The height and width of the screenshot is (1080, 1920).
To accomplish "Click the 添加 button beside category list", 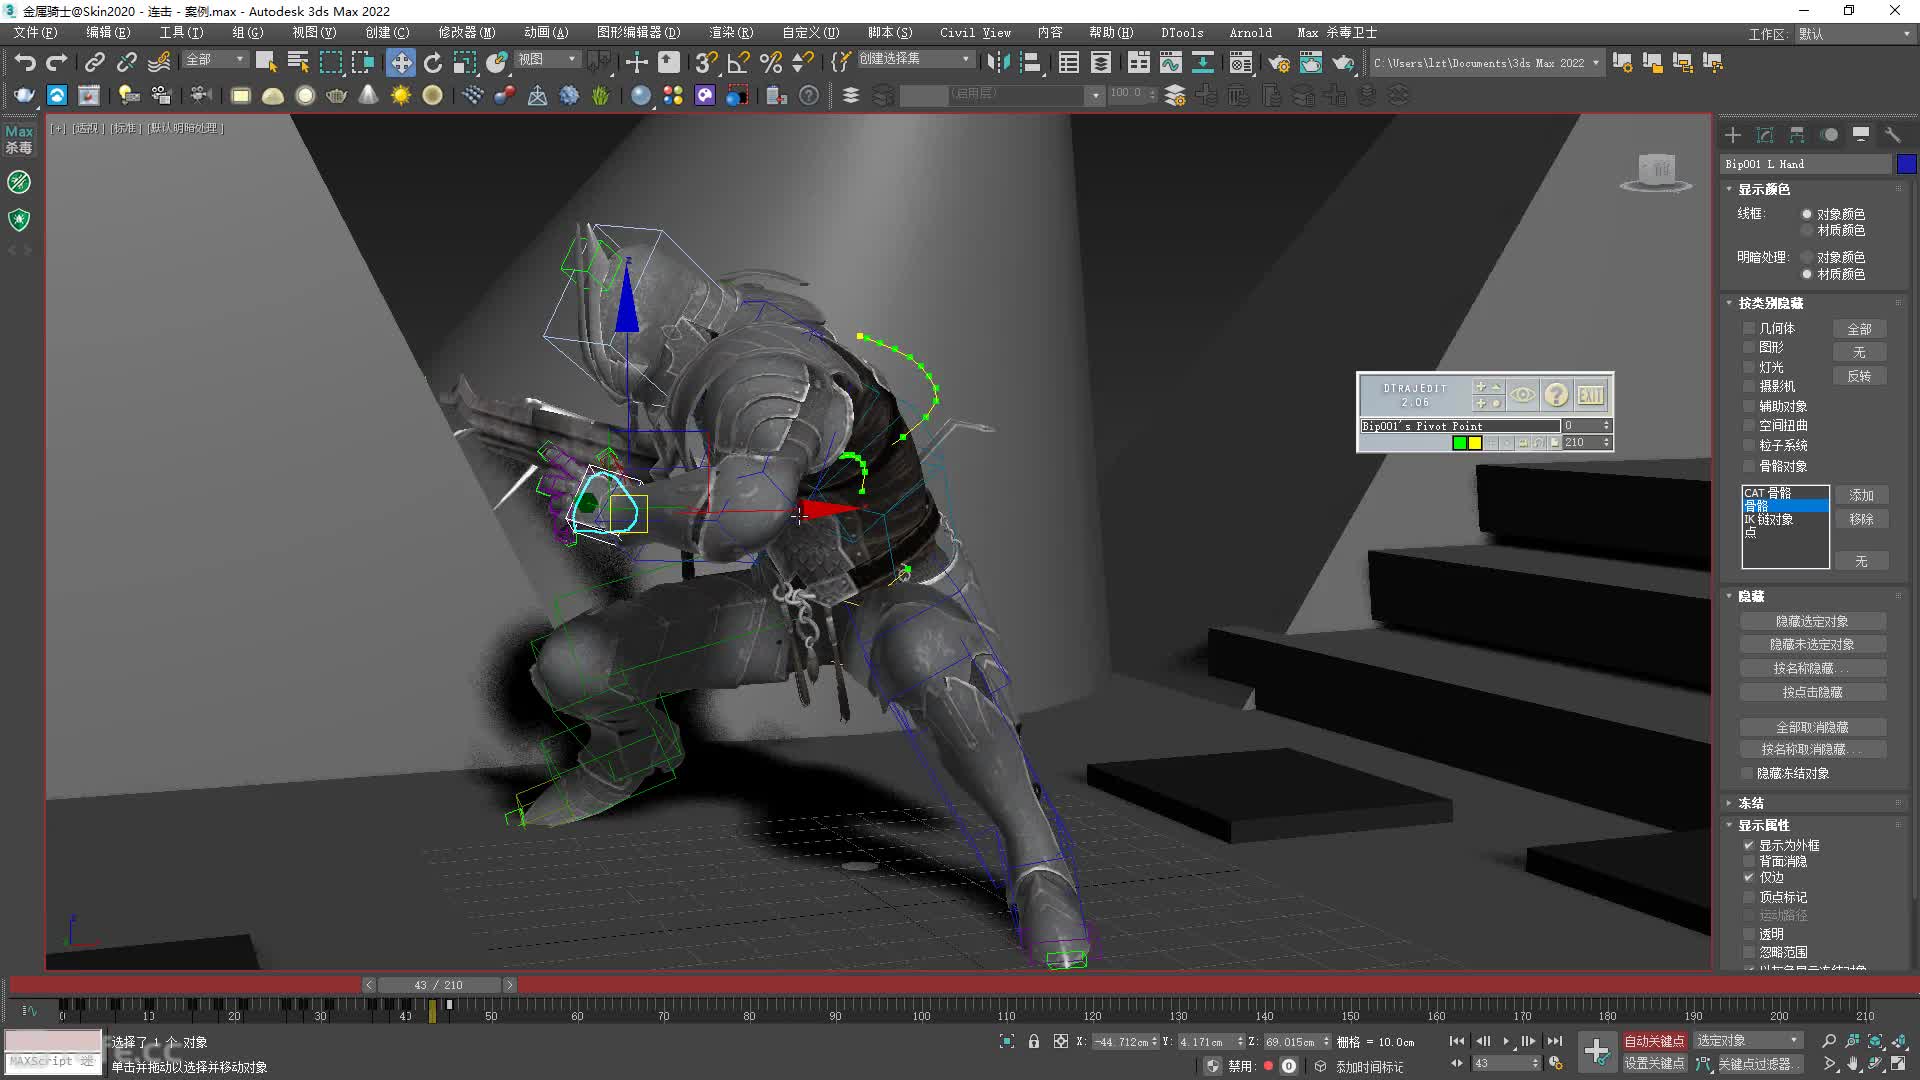I will point(1861,495).
